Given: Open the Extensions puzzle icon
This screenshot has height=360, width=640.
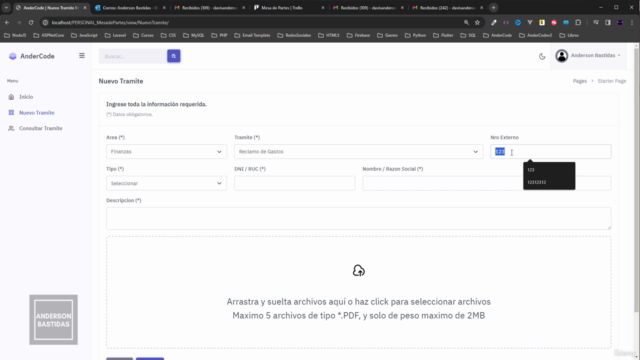Looking at the screenshot, I should 578,22.
